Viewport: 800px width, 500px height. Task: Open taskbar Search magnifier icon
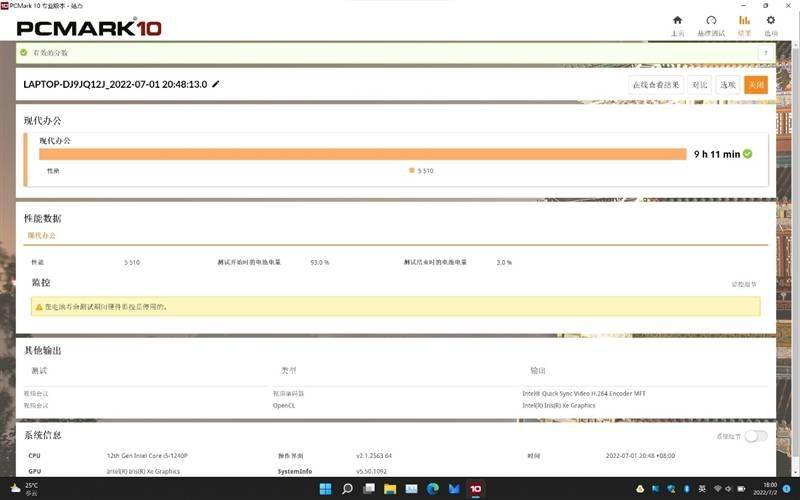click(347, 489)
